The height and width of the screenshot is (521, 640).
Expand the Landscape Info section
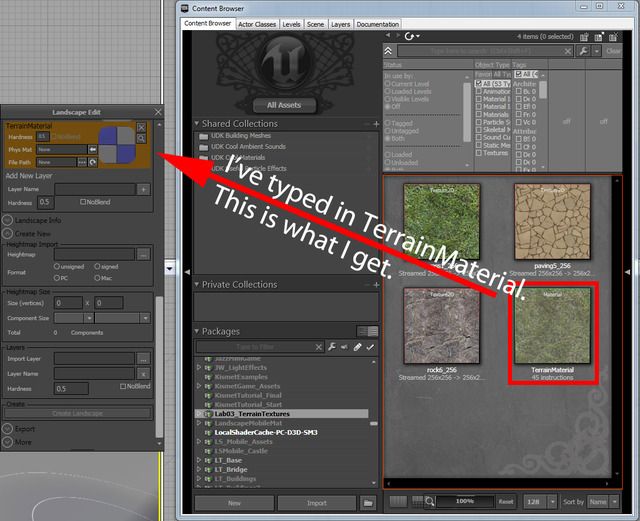(x=8, y=220)
